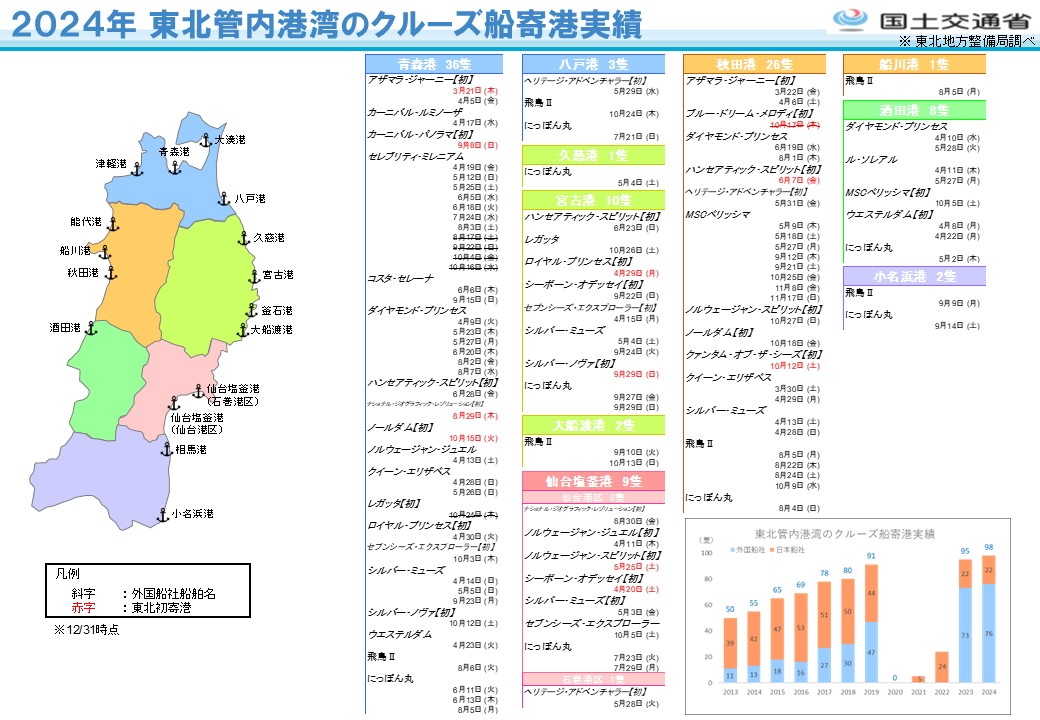Click ブルー・ドリーム・メロディ【初】 in 秋田港 list
The width and height of the screenshot is (1040, 720).
pyautogui.click(x=749, y=113)
